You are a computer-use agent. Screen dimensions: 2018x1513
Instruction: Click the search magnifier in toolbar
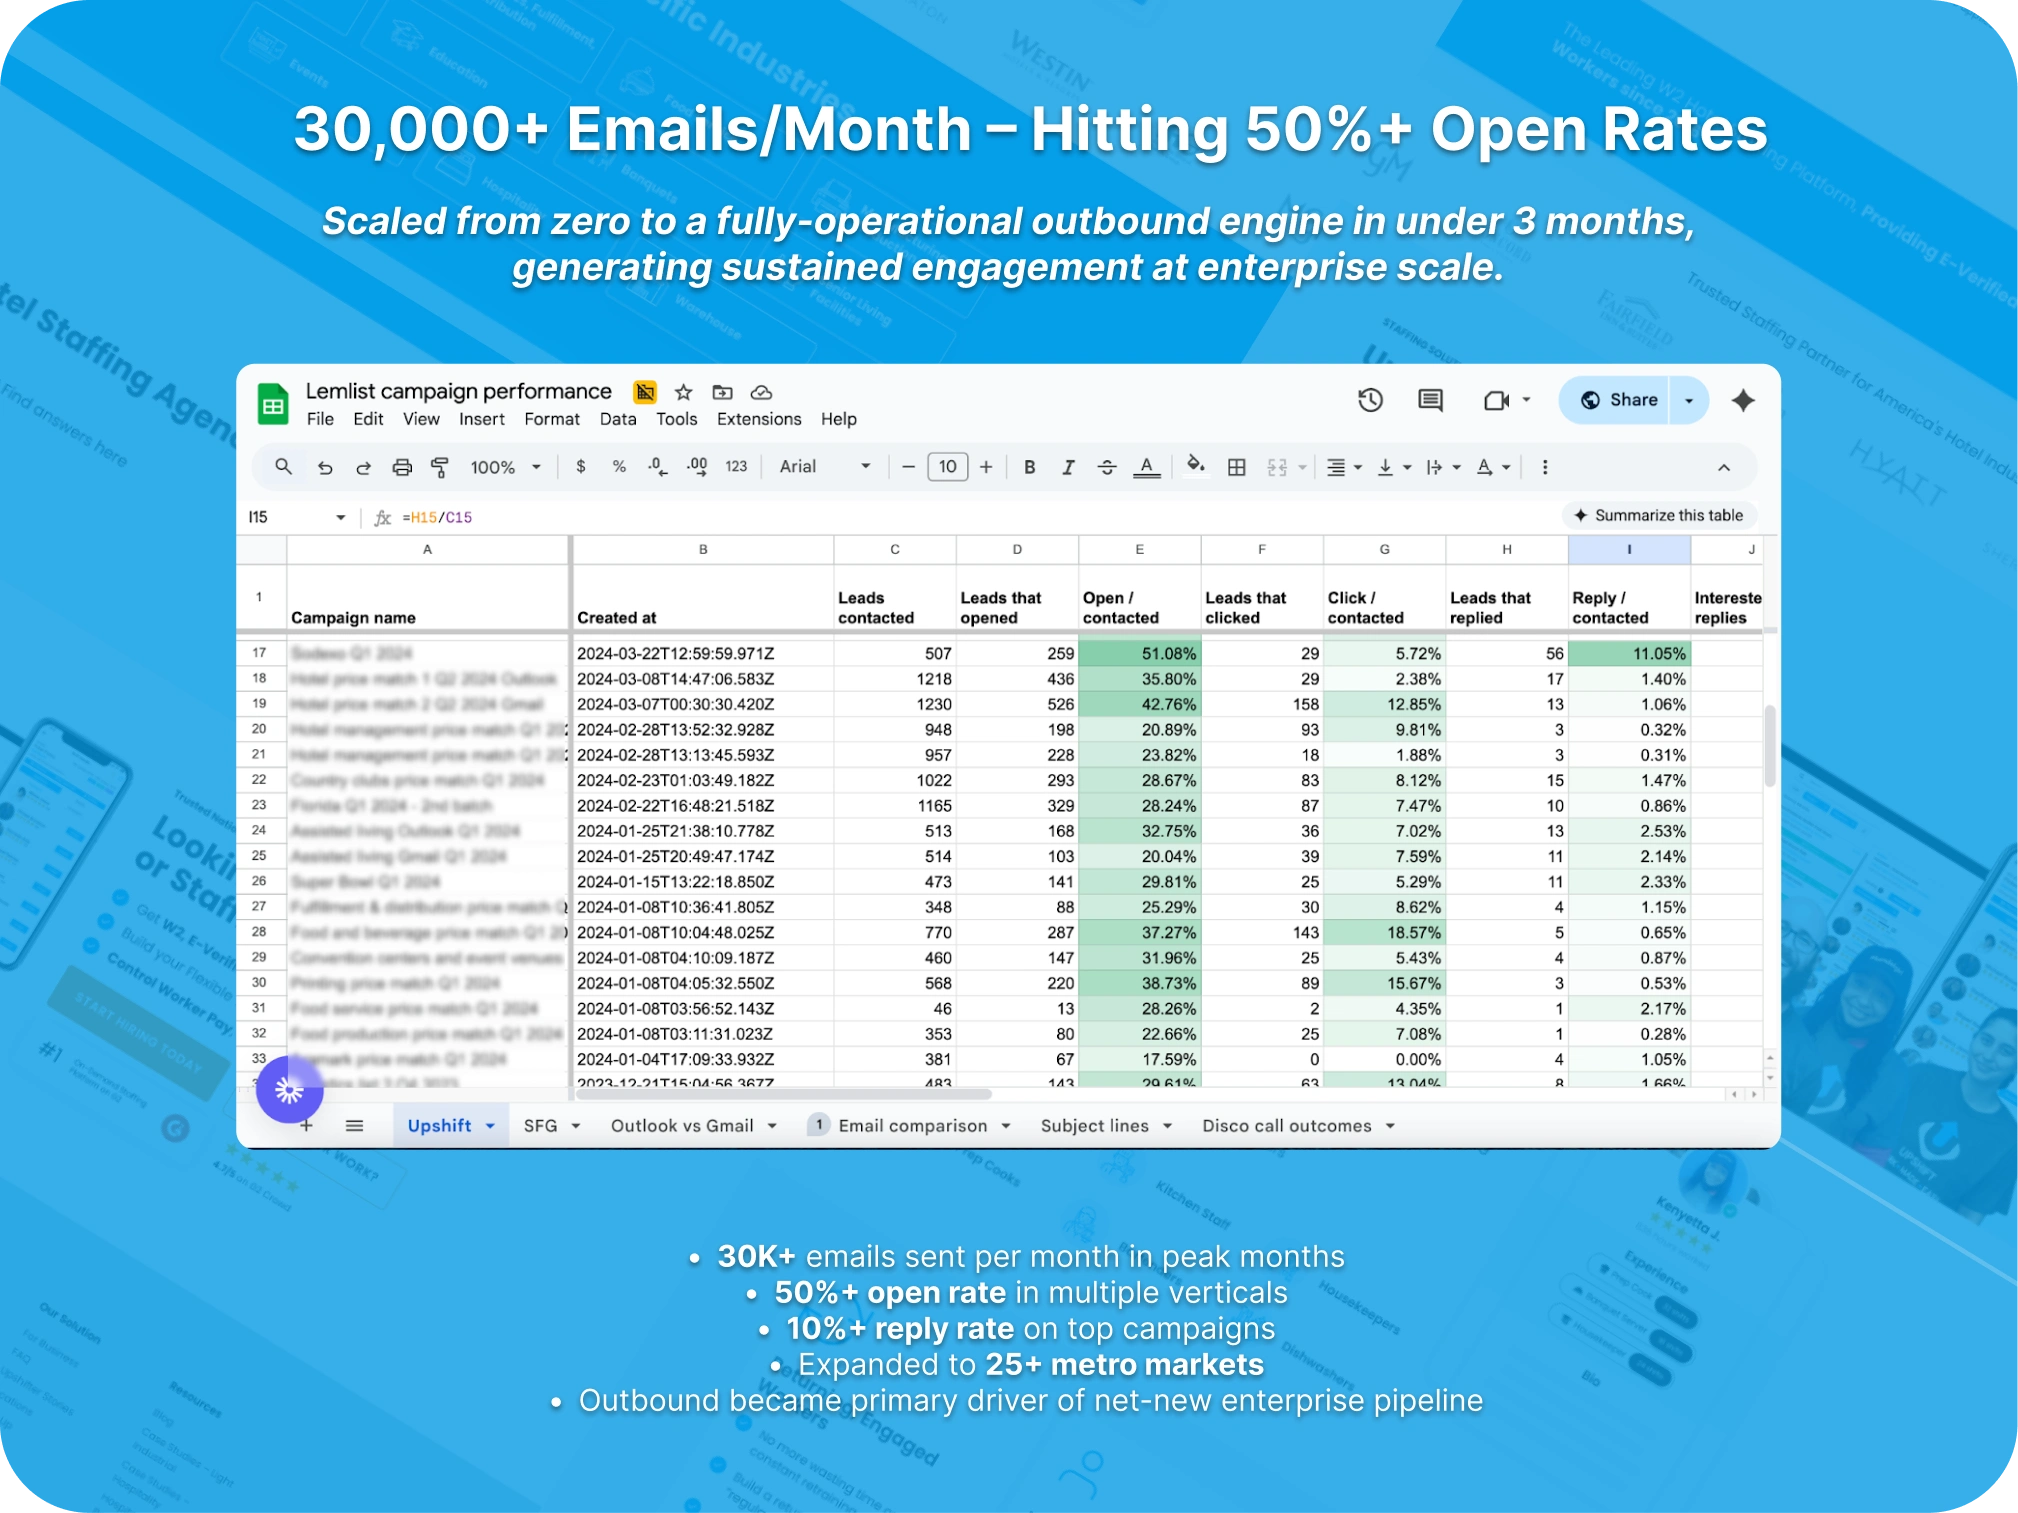click(x=284, y=467)
